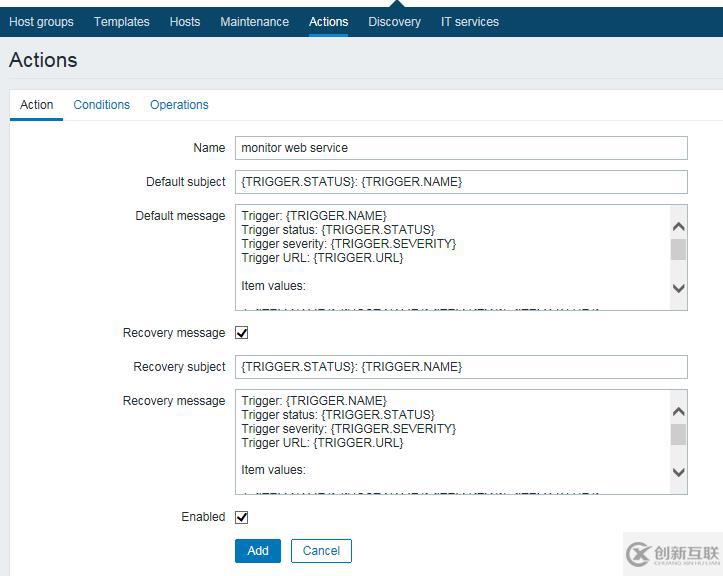Switch to the Operations tab
Image resolution: width=723 pixels, height=576 pixels.
(x=179, y=105)
